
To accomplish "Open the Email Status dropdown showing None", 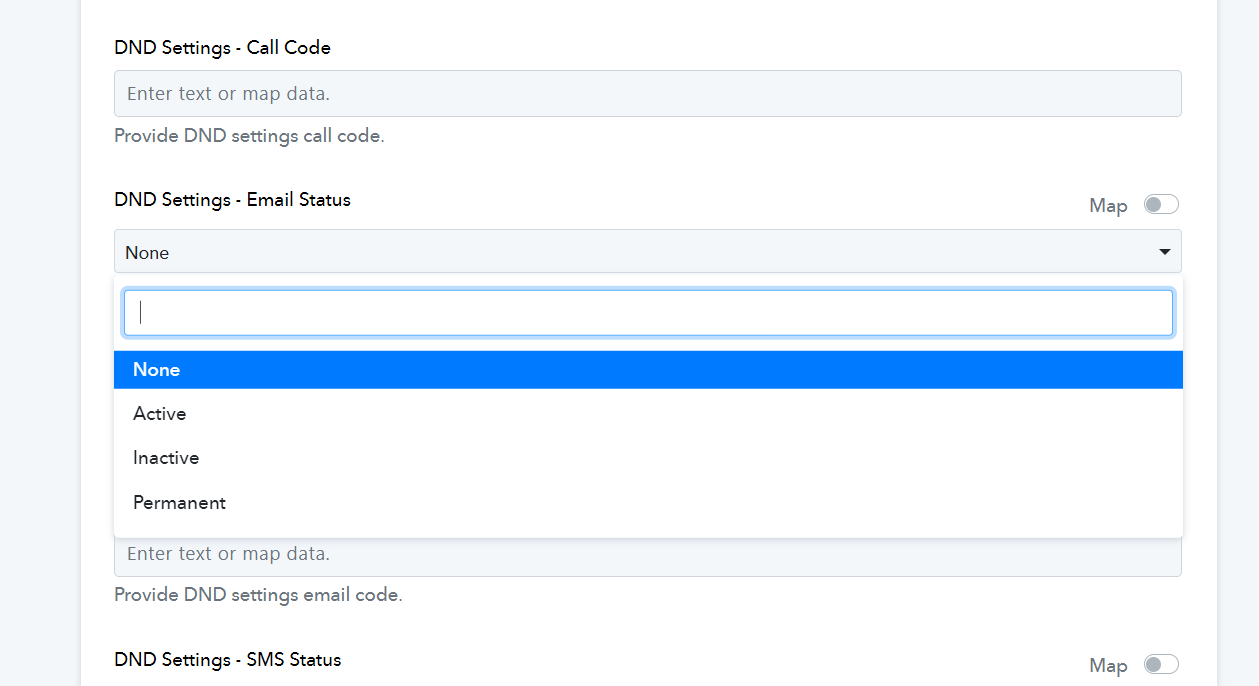I will pyautogui.click(x=647, y=251).
